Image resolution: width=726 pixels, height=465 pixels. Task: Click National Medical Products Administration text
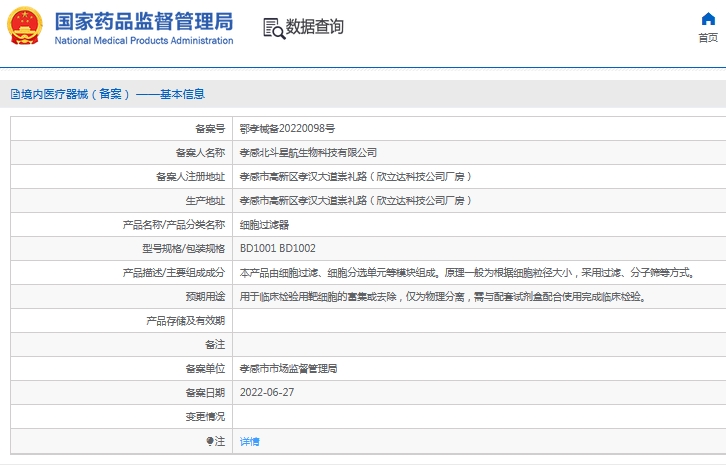[x=144, y=41]
